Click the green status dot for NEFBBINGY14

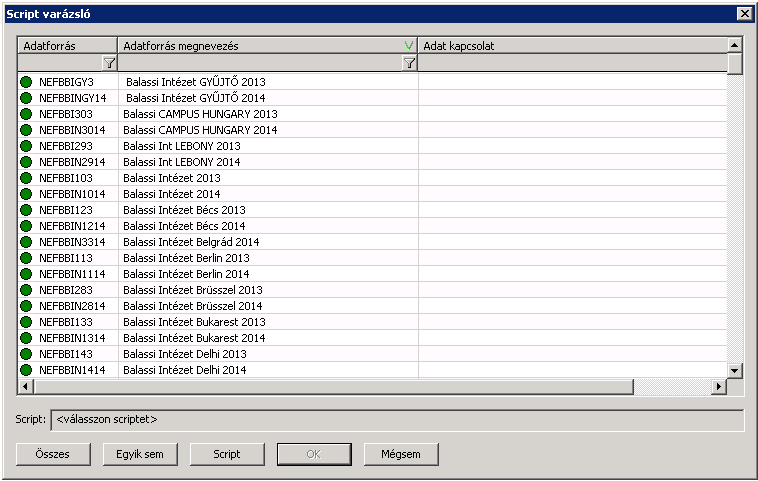pyautogui.click(x=26, y=98)
